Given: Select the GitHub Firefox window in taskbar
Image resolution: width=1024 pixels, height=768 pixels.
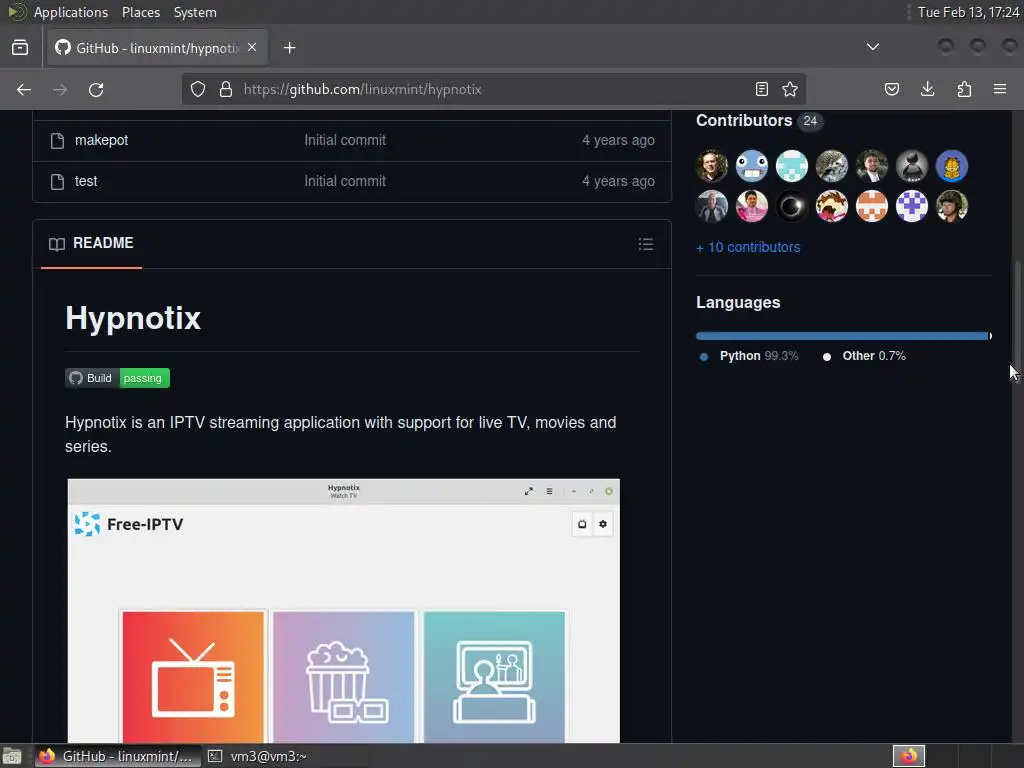Looking at the screenshot, I should pos(118,756).
